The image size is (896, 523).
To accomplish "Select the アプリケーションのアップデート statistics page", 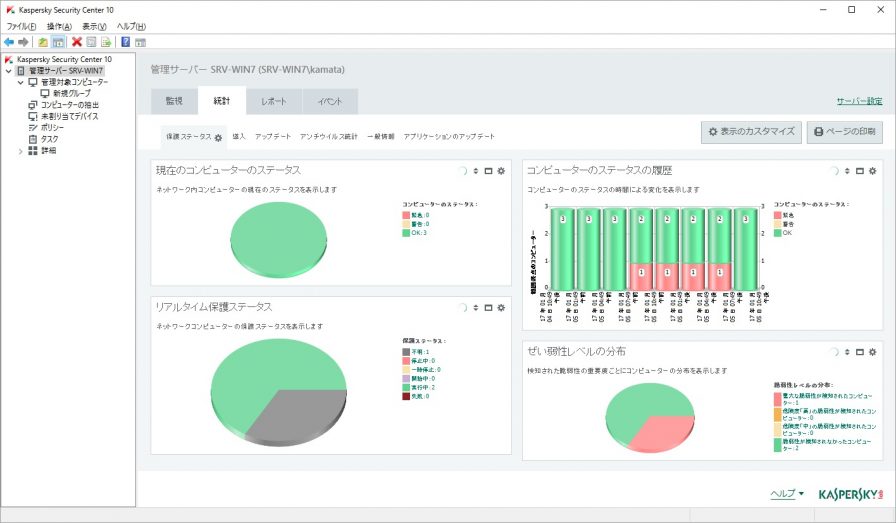I will [449, 137].
